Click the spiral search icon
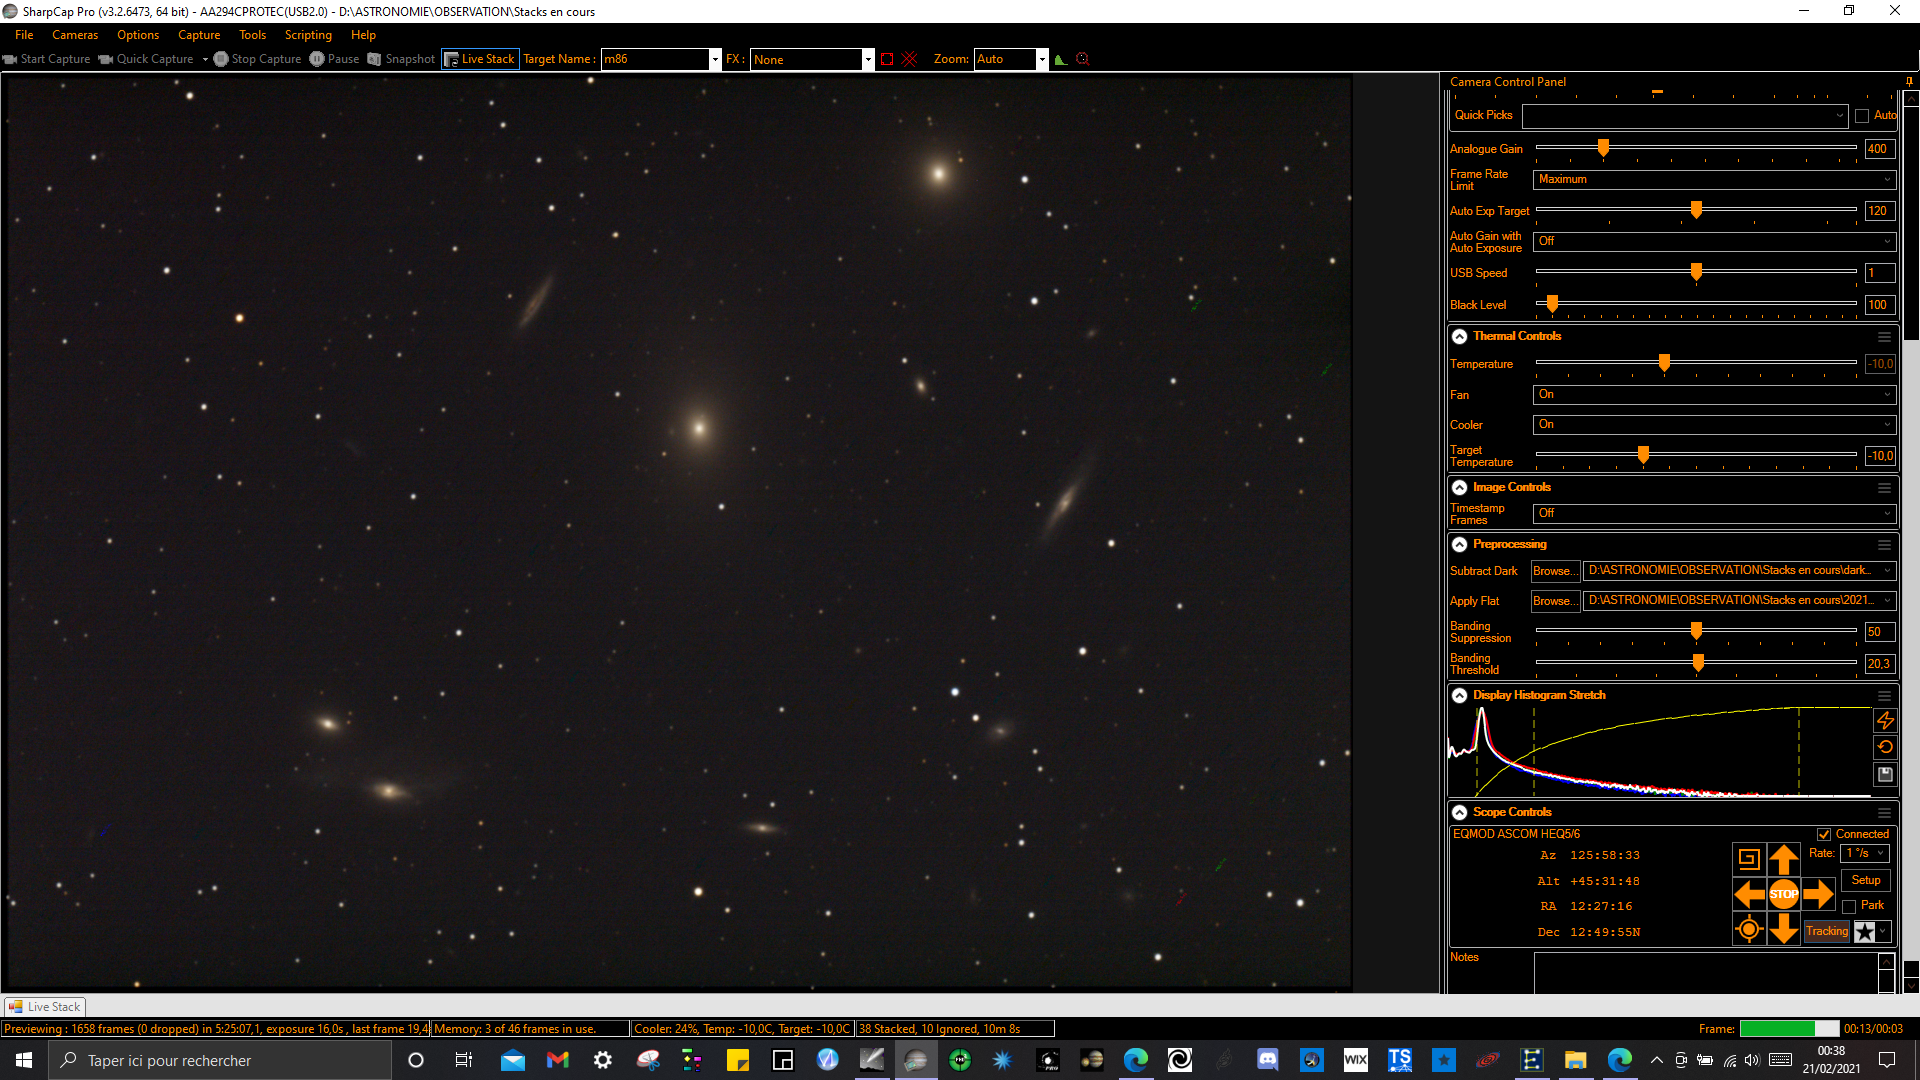This screenshot has width=1920, height=1080. [x=1749, y=859]
